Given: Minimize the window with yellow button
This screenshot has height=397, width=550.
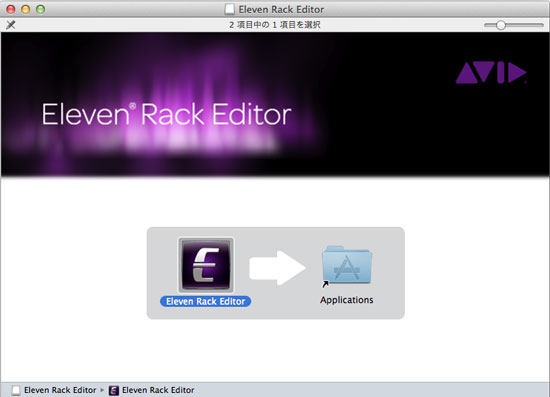Looking at the screenshot, I should 26,9.
